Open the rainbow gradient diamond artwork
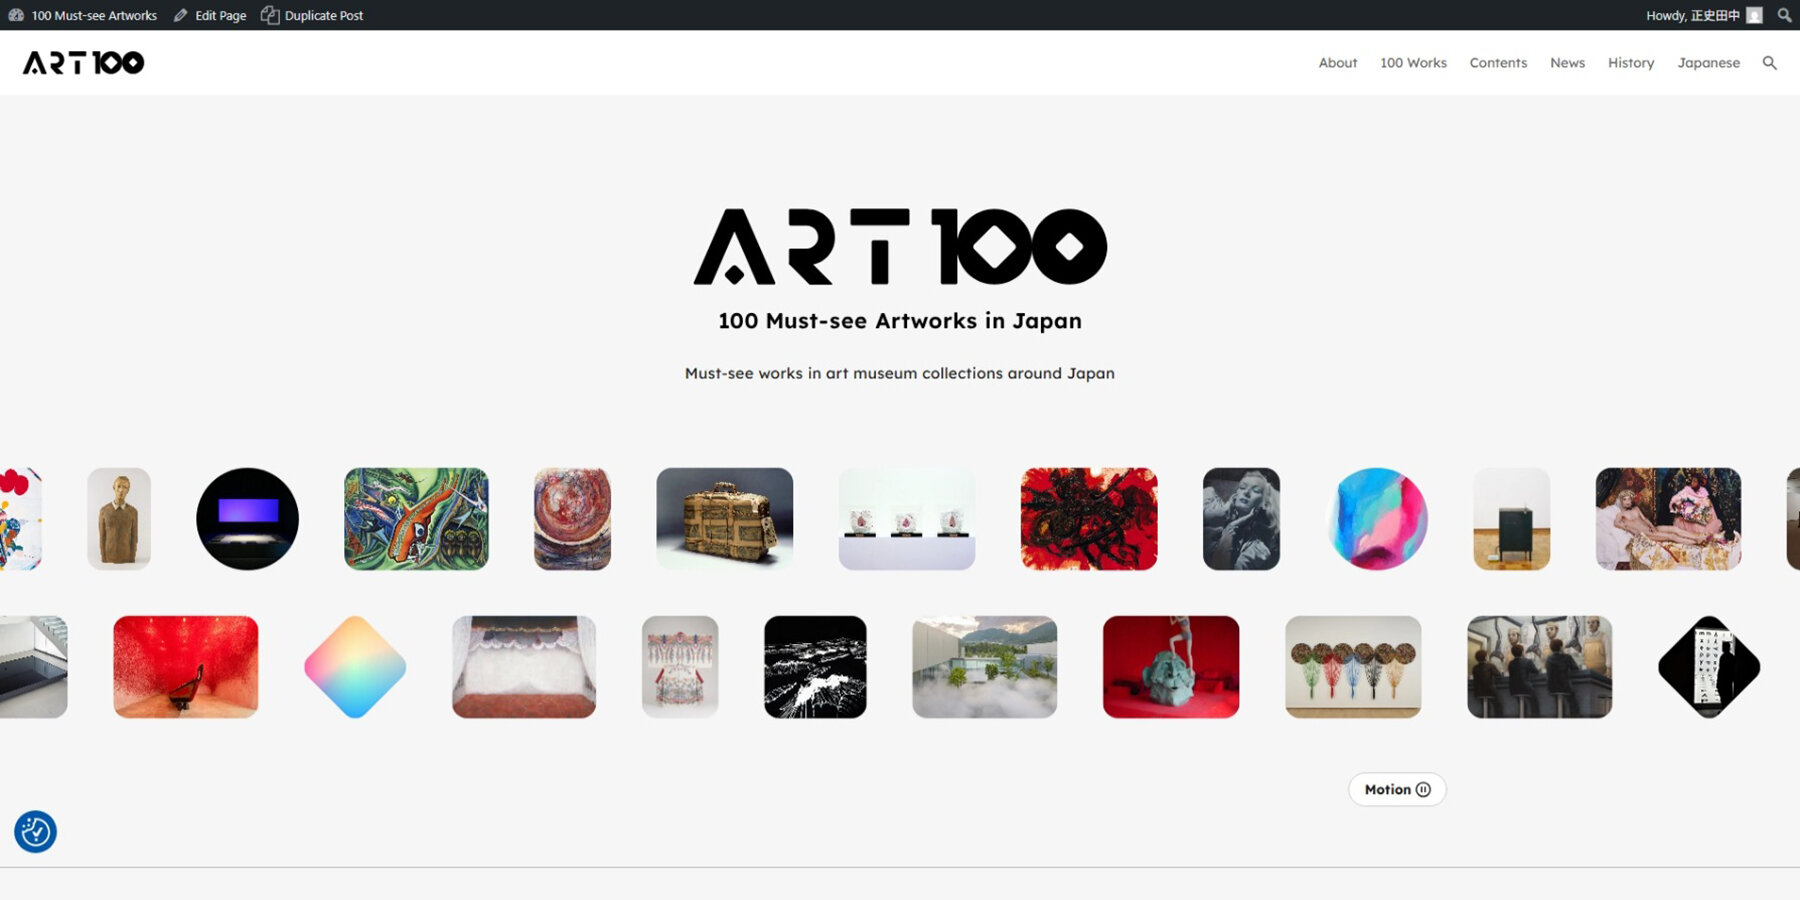This screenshot has height=900, width=1800. click(x=355, y=667)
